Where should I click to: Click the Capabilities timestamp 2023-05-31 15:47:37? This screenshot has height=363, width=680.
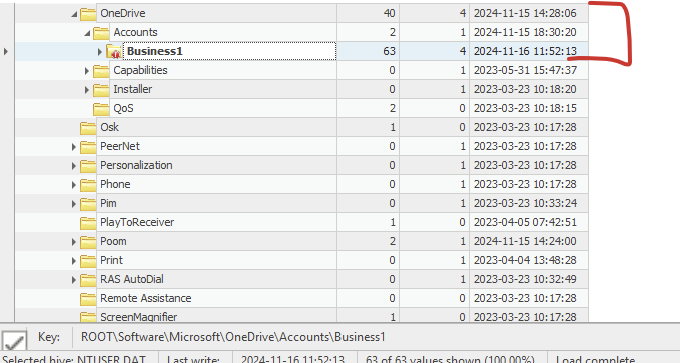[525, 70]
